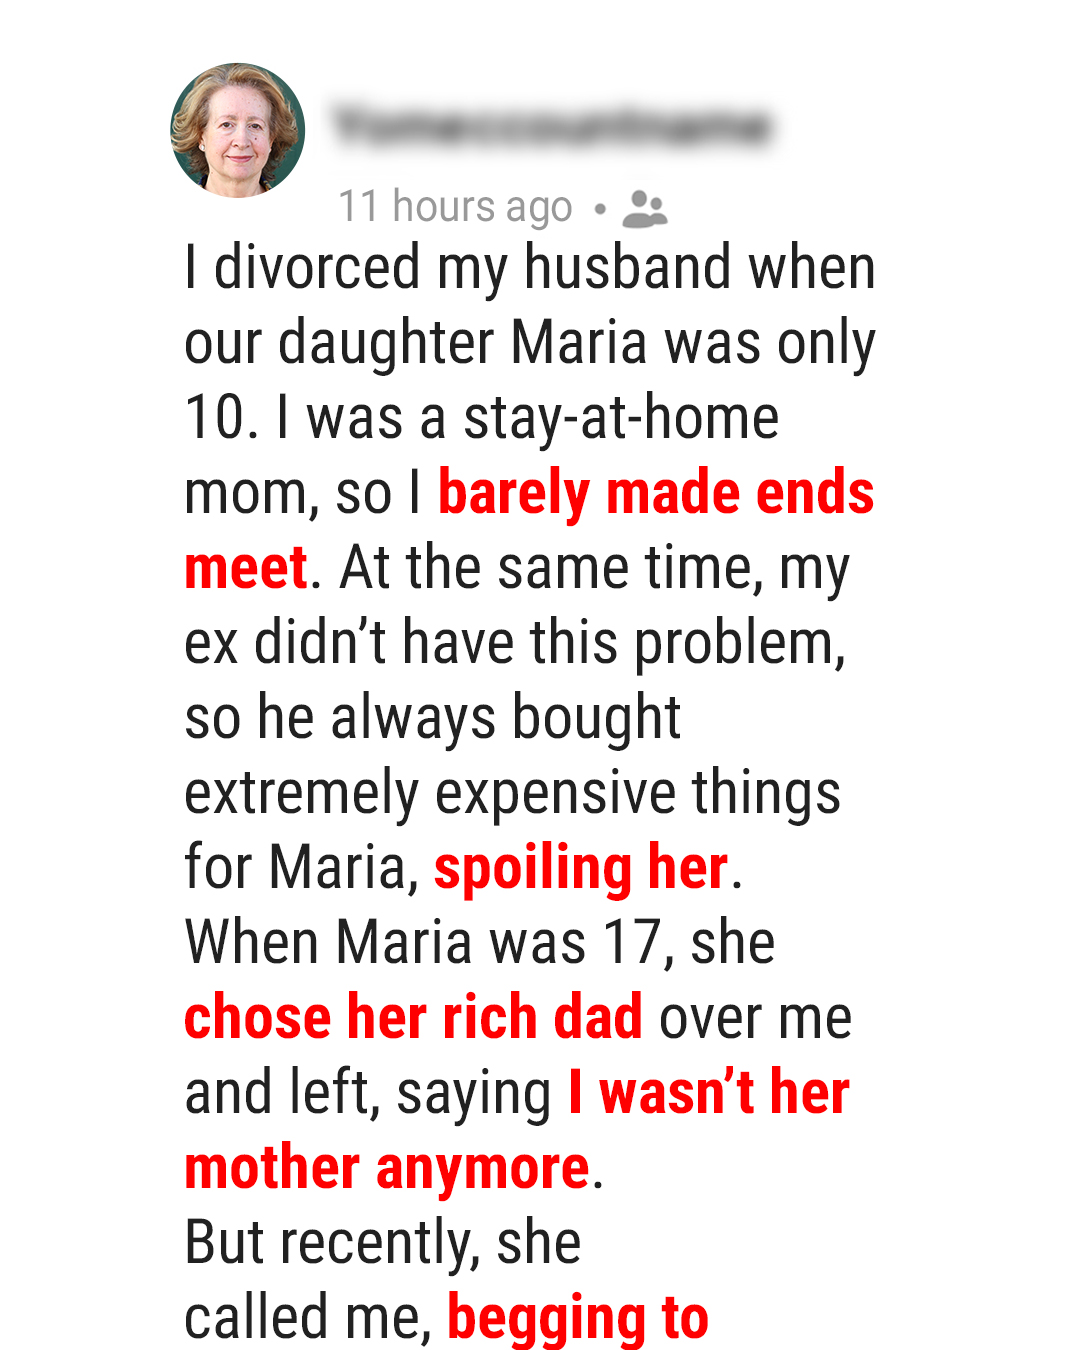The height and width of the screenshot is (1350, 1080).
Task: Click the red "begging to" text
Action: 578,1317
